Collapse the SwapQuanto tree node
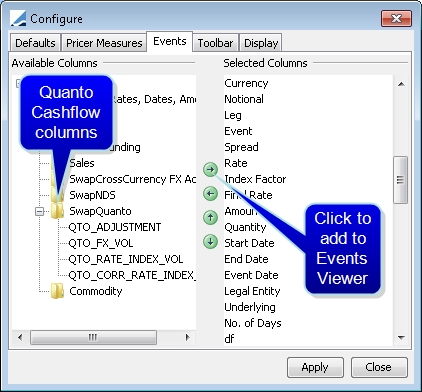Screen dimensions: 422x392 tap(39, 211)
